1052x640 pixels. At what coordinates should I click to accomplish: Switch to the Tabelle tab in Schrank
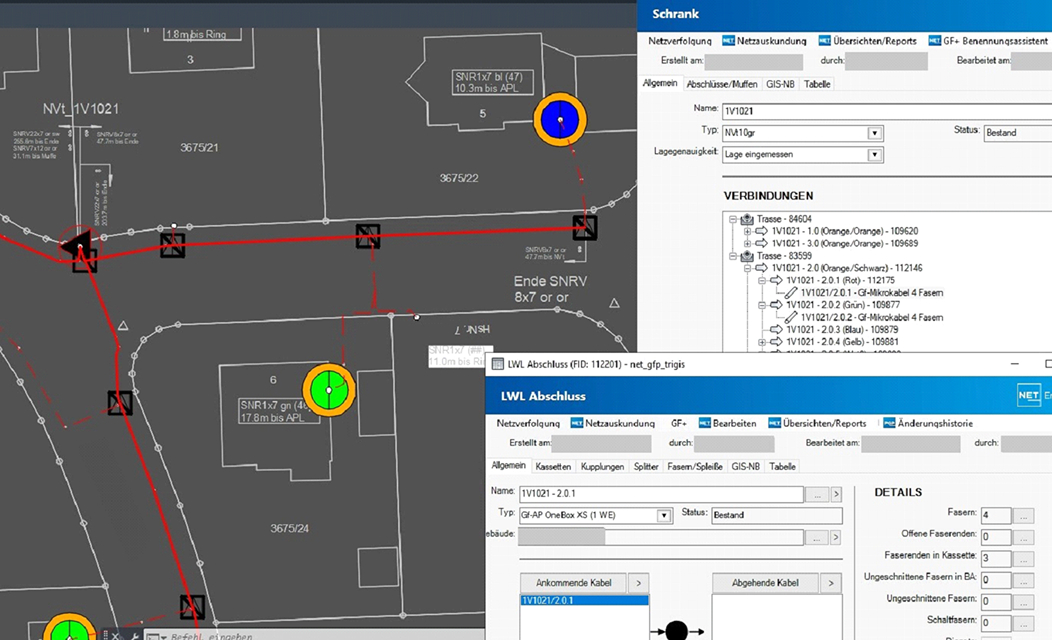click(x=817, y=84)
